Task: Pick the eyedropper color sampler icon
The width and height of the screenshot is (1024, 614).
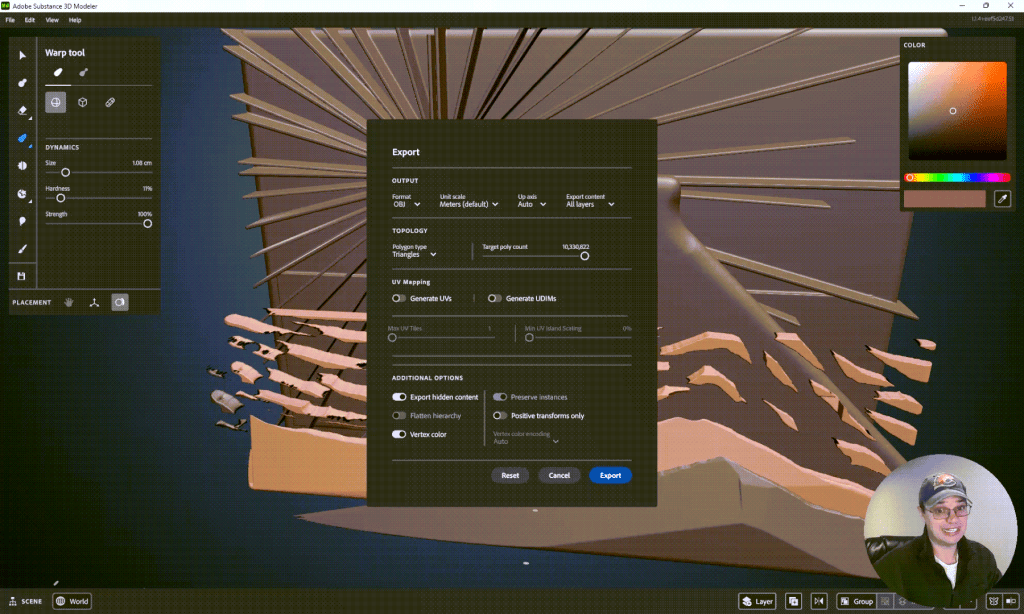Action: click(1001, 199)
